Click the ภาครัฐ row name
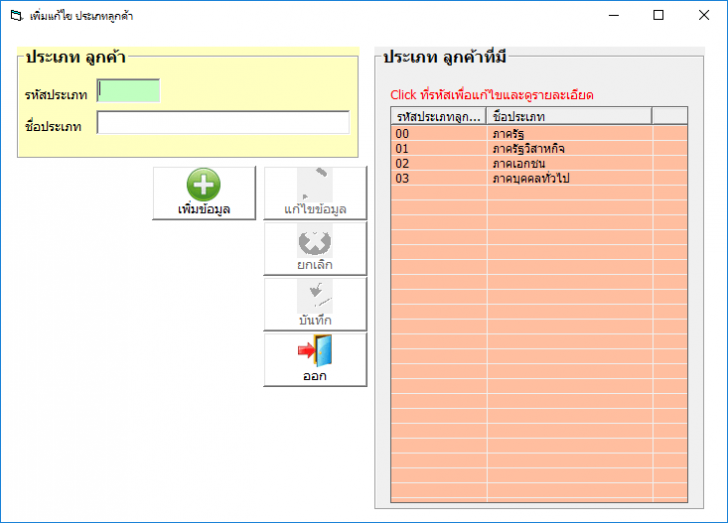The height and width of the screenshot is (523, 728). coord(508,134)
